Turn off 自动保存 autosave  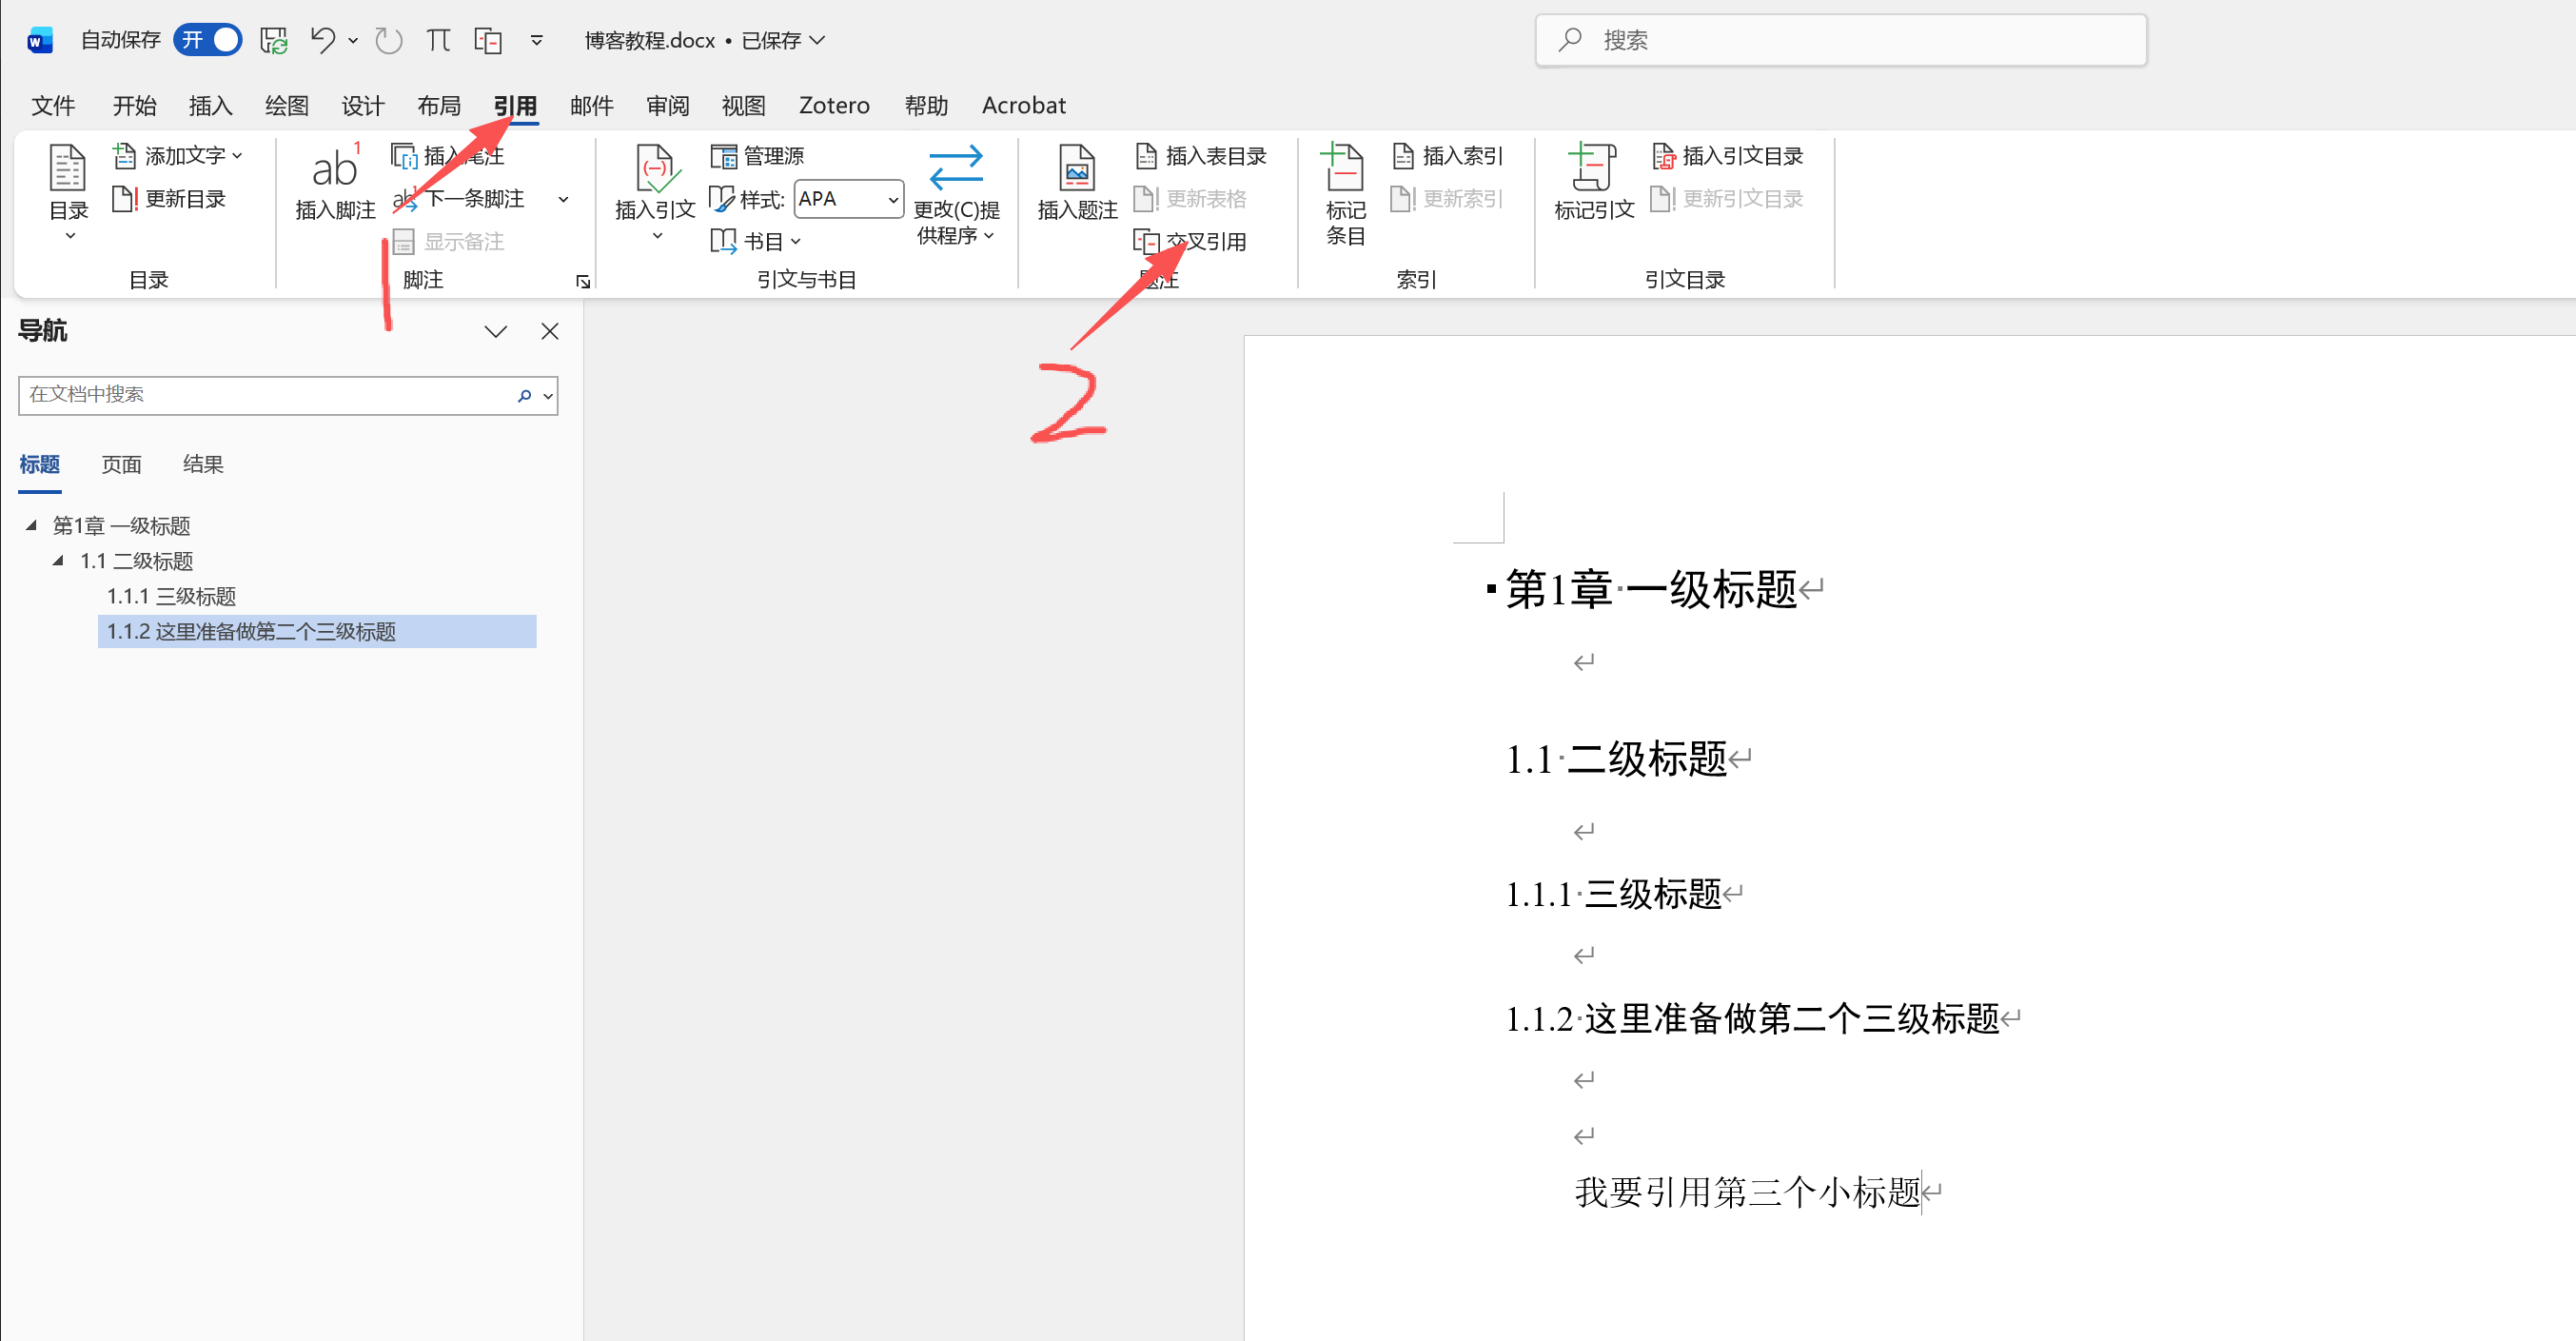207,40
